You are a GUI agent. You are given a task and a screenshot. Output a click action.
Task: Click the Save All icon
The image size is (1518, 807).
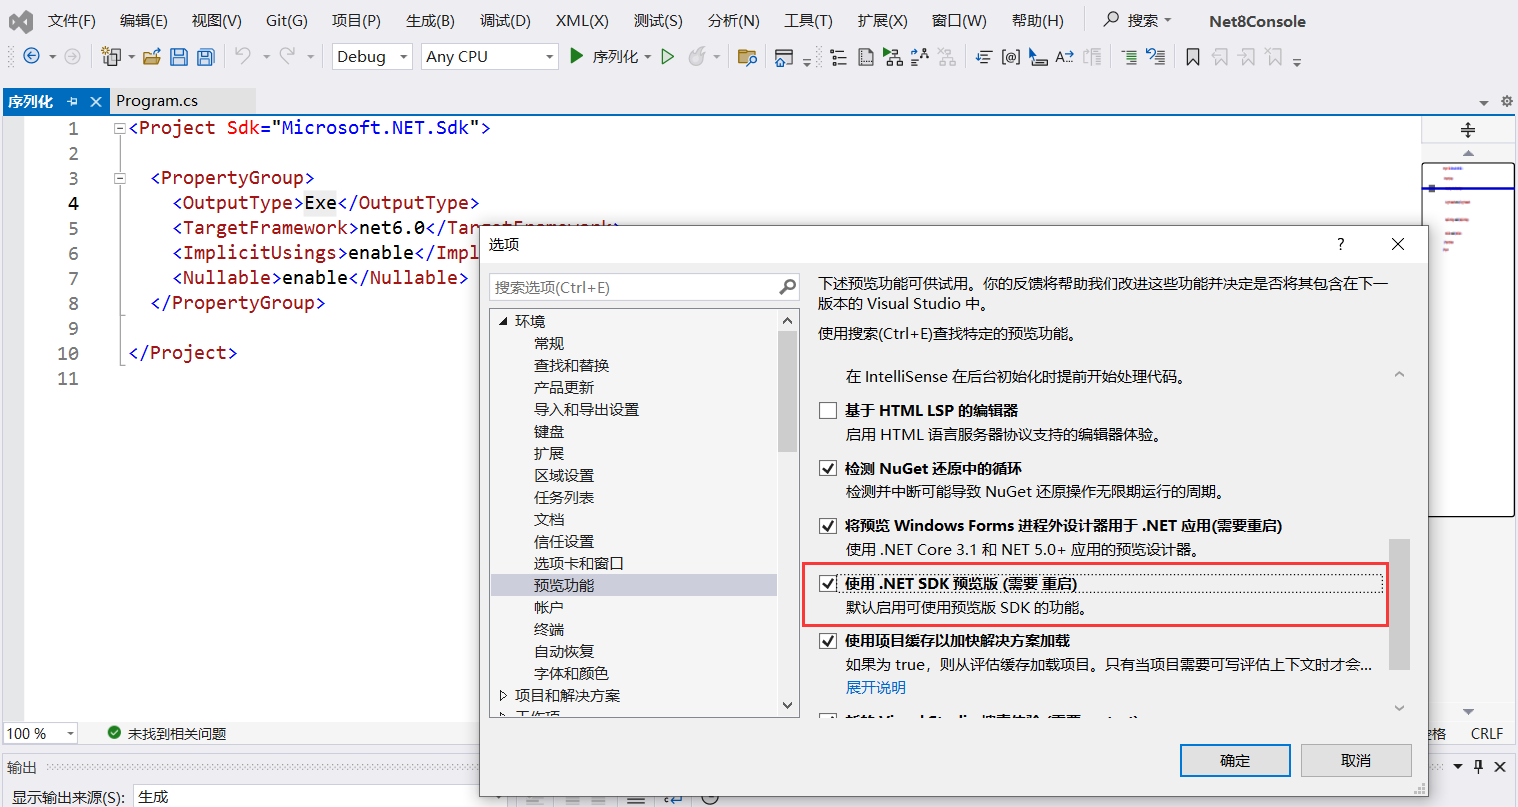coord(206,57)
